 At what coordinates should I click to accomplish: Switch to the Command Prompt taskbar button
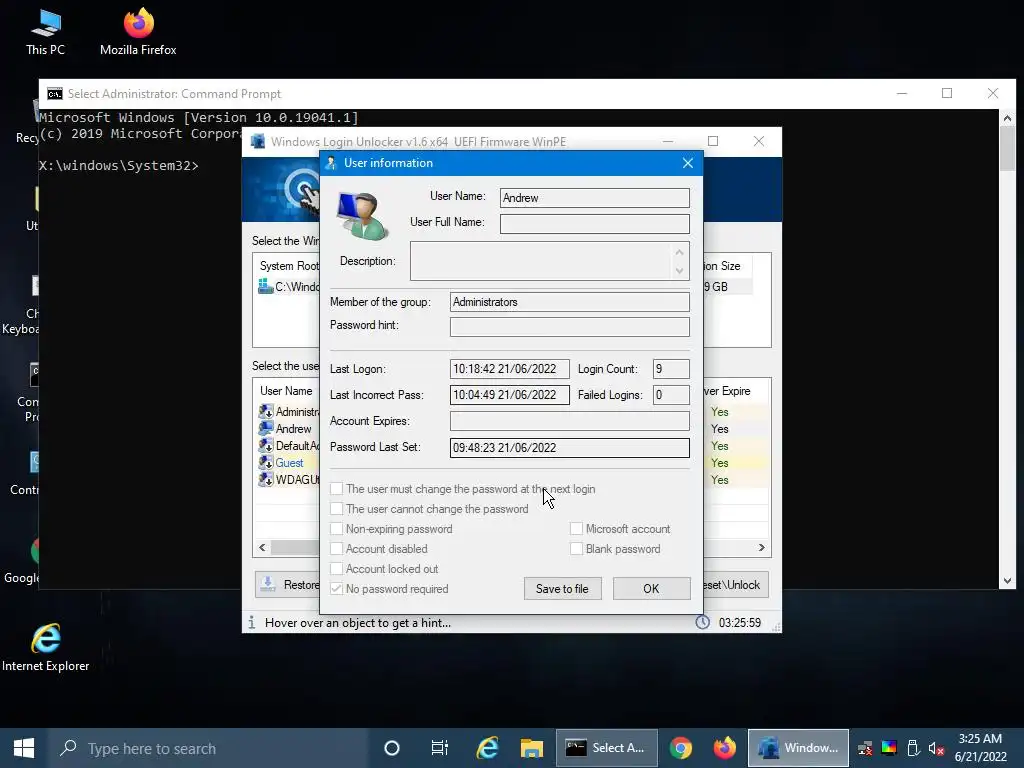tap(607, 748)
